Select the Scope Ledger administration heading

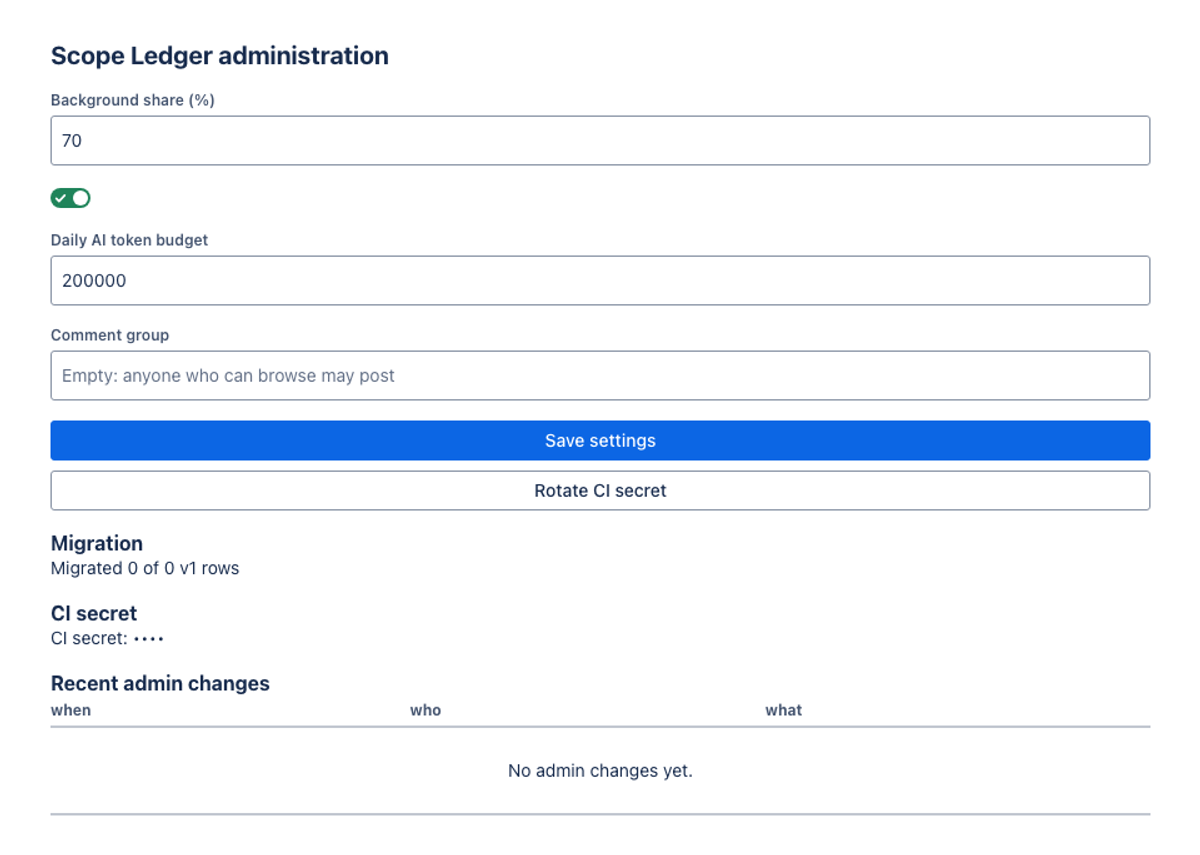point(220,56)
